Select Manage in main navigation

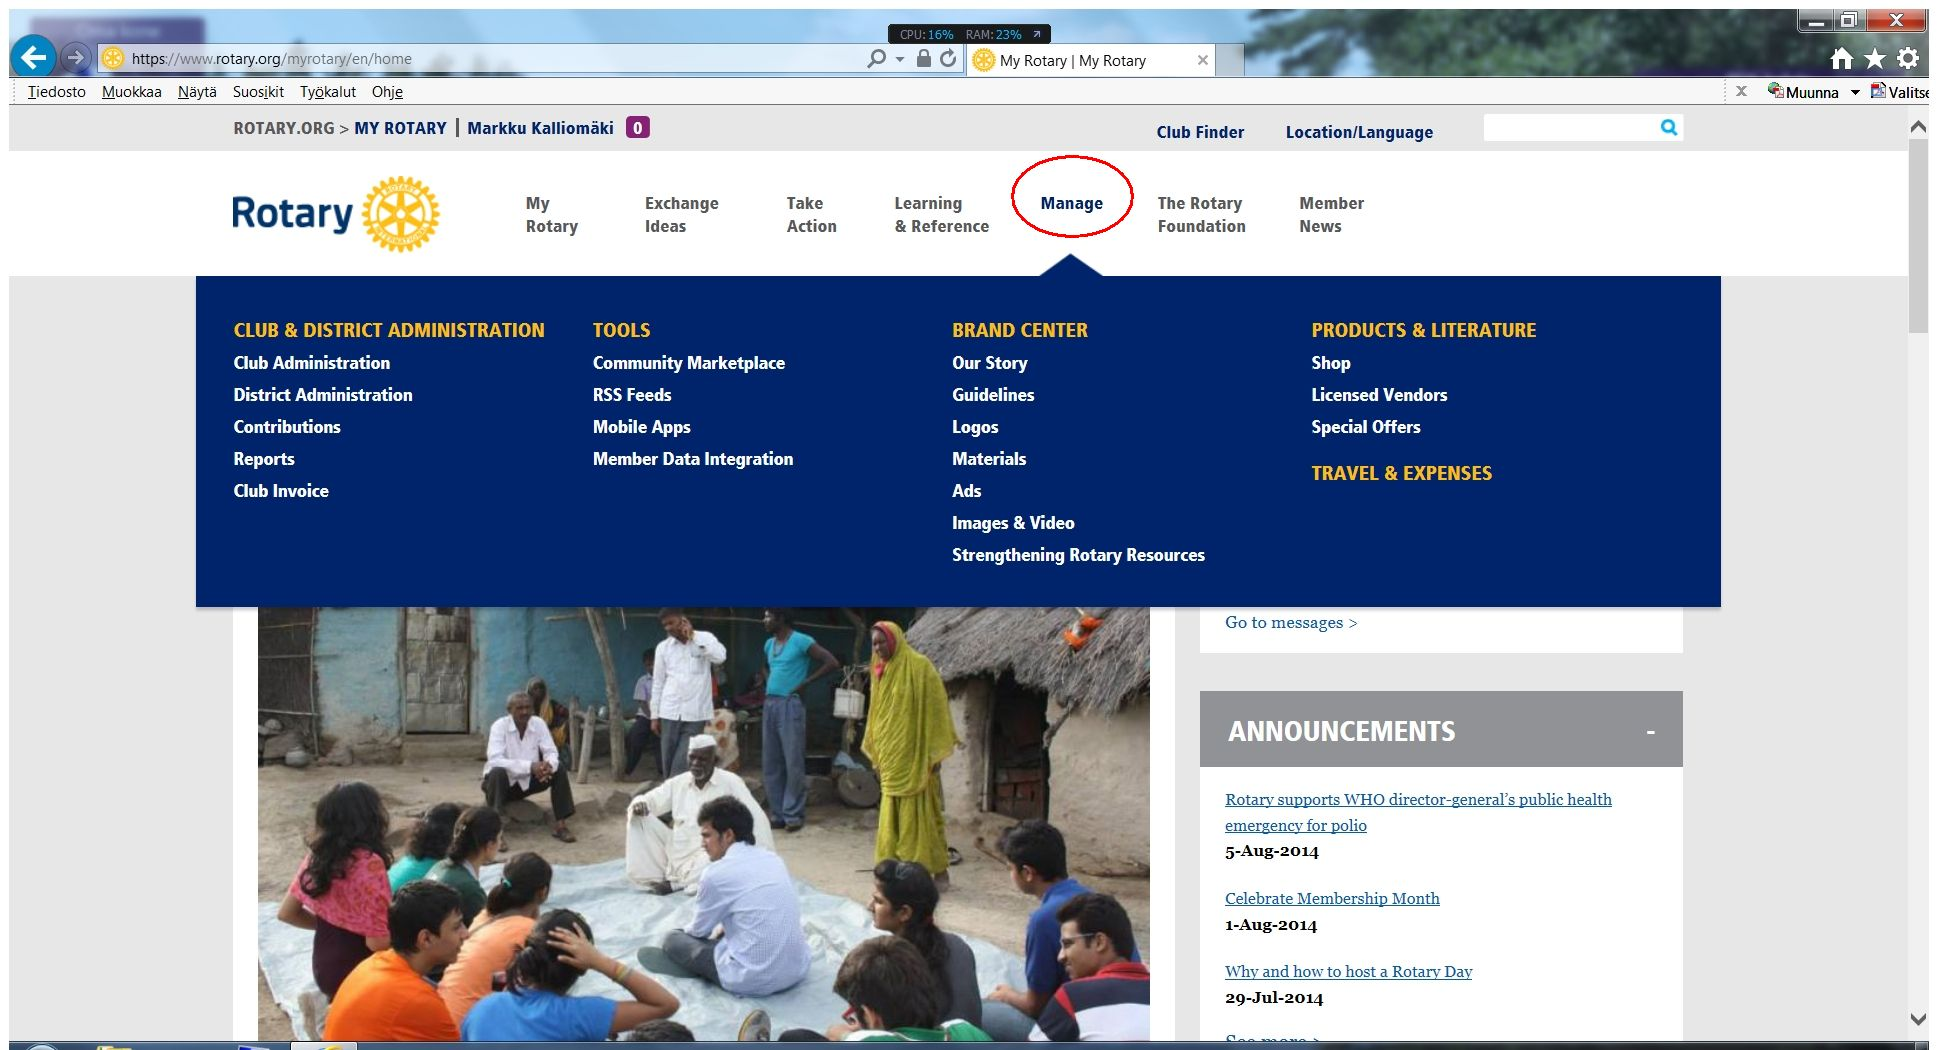[x=1072, y=203]
